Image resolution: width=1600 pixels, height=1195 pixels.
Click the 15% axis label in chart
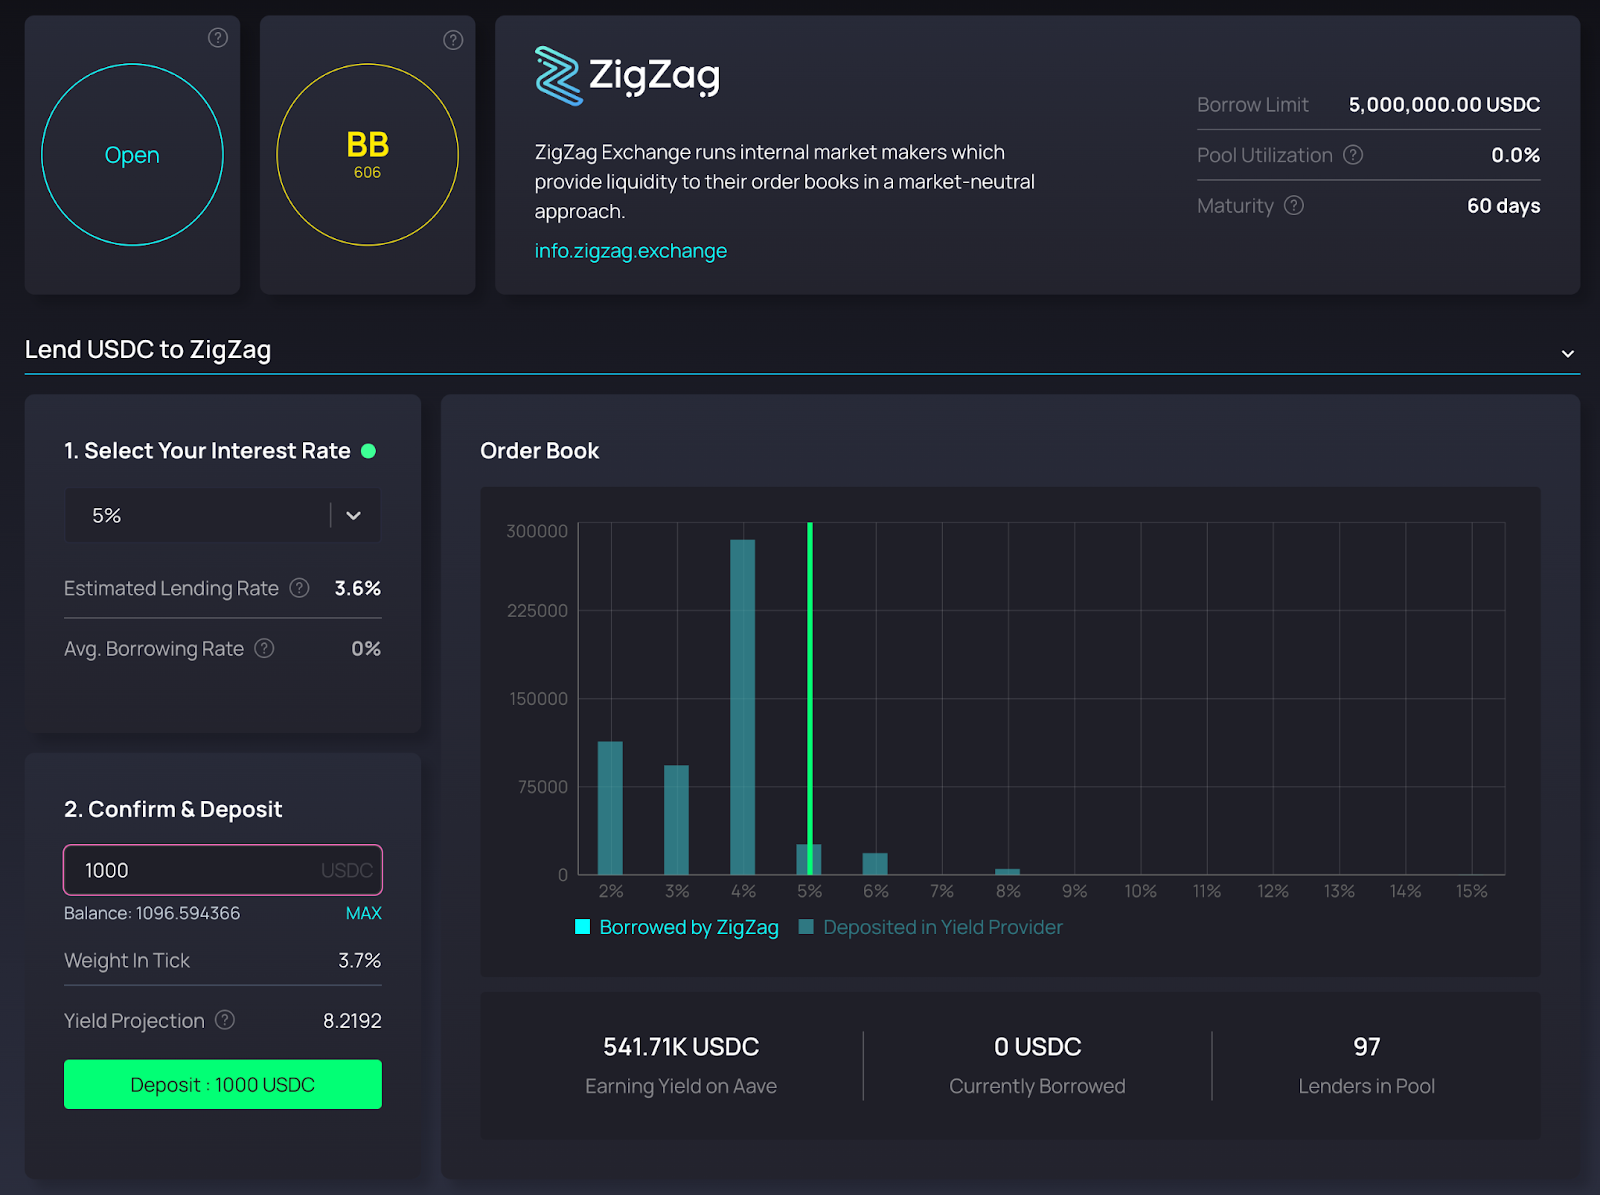click(x=1471, y=891)
